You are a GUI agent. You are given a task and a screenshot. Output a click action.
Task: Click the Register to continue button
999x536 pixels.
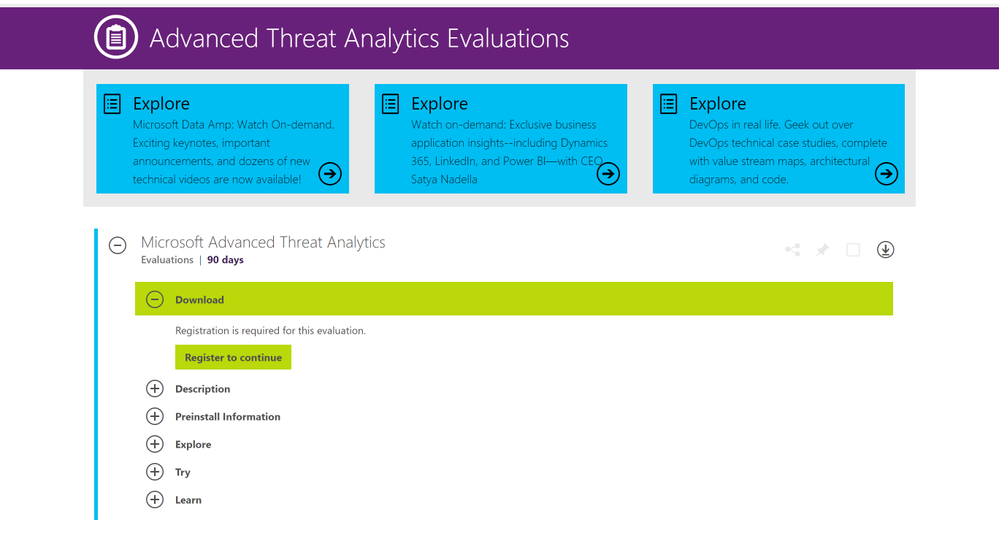[x=233, y=358]
